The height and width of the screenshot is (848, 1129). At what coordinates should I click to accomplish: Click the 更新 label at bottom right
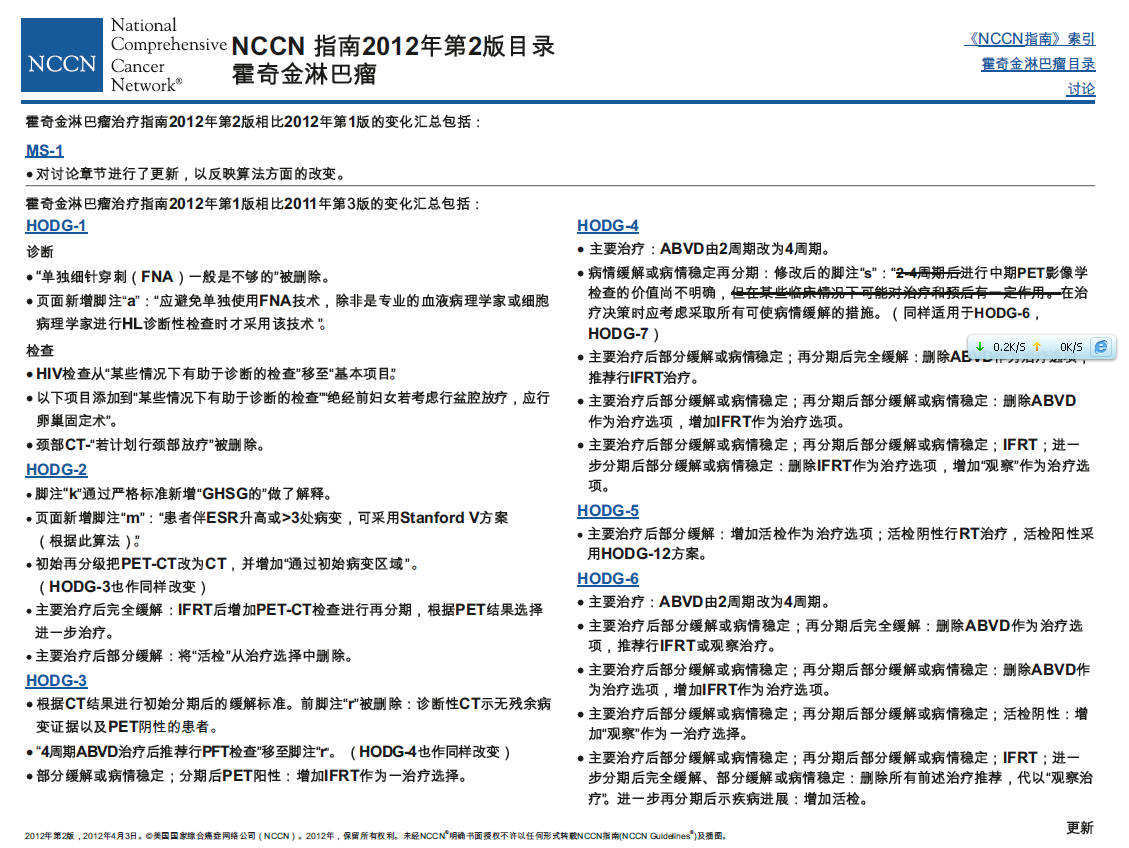1079,828
